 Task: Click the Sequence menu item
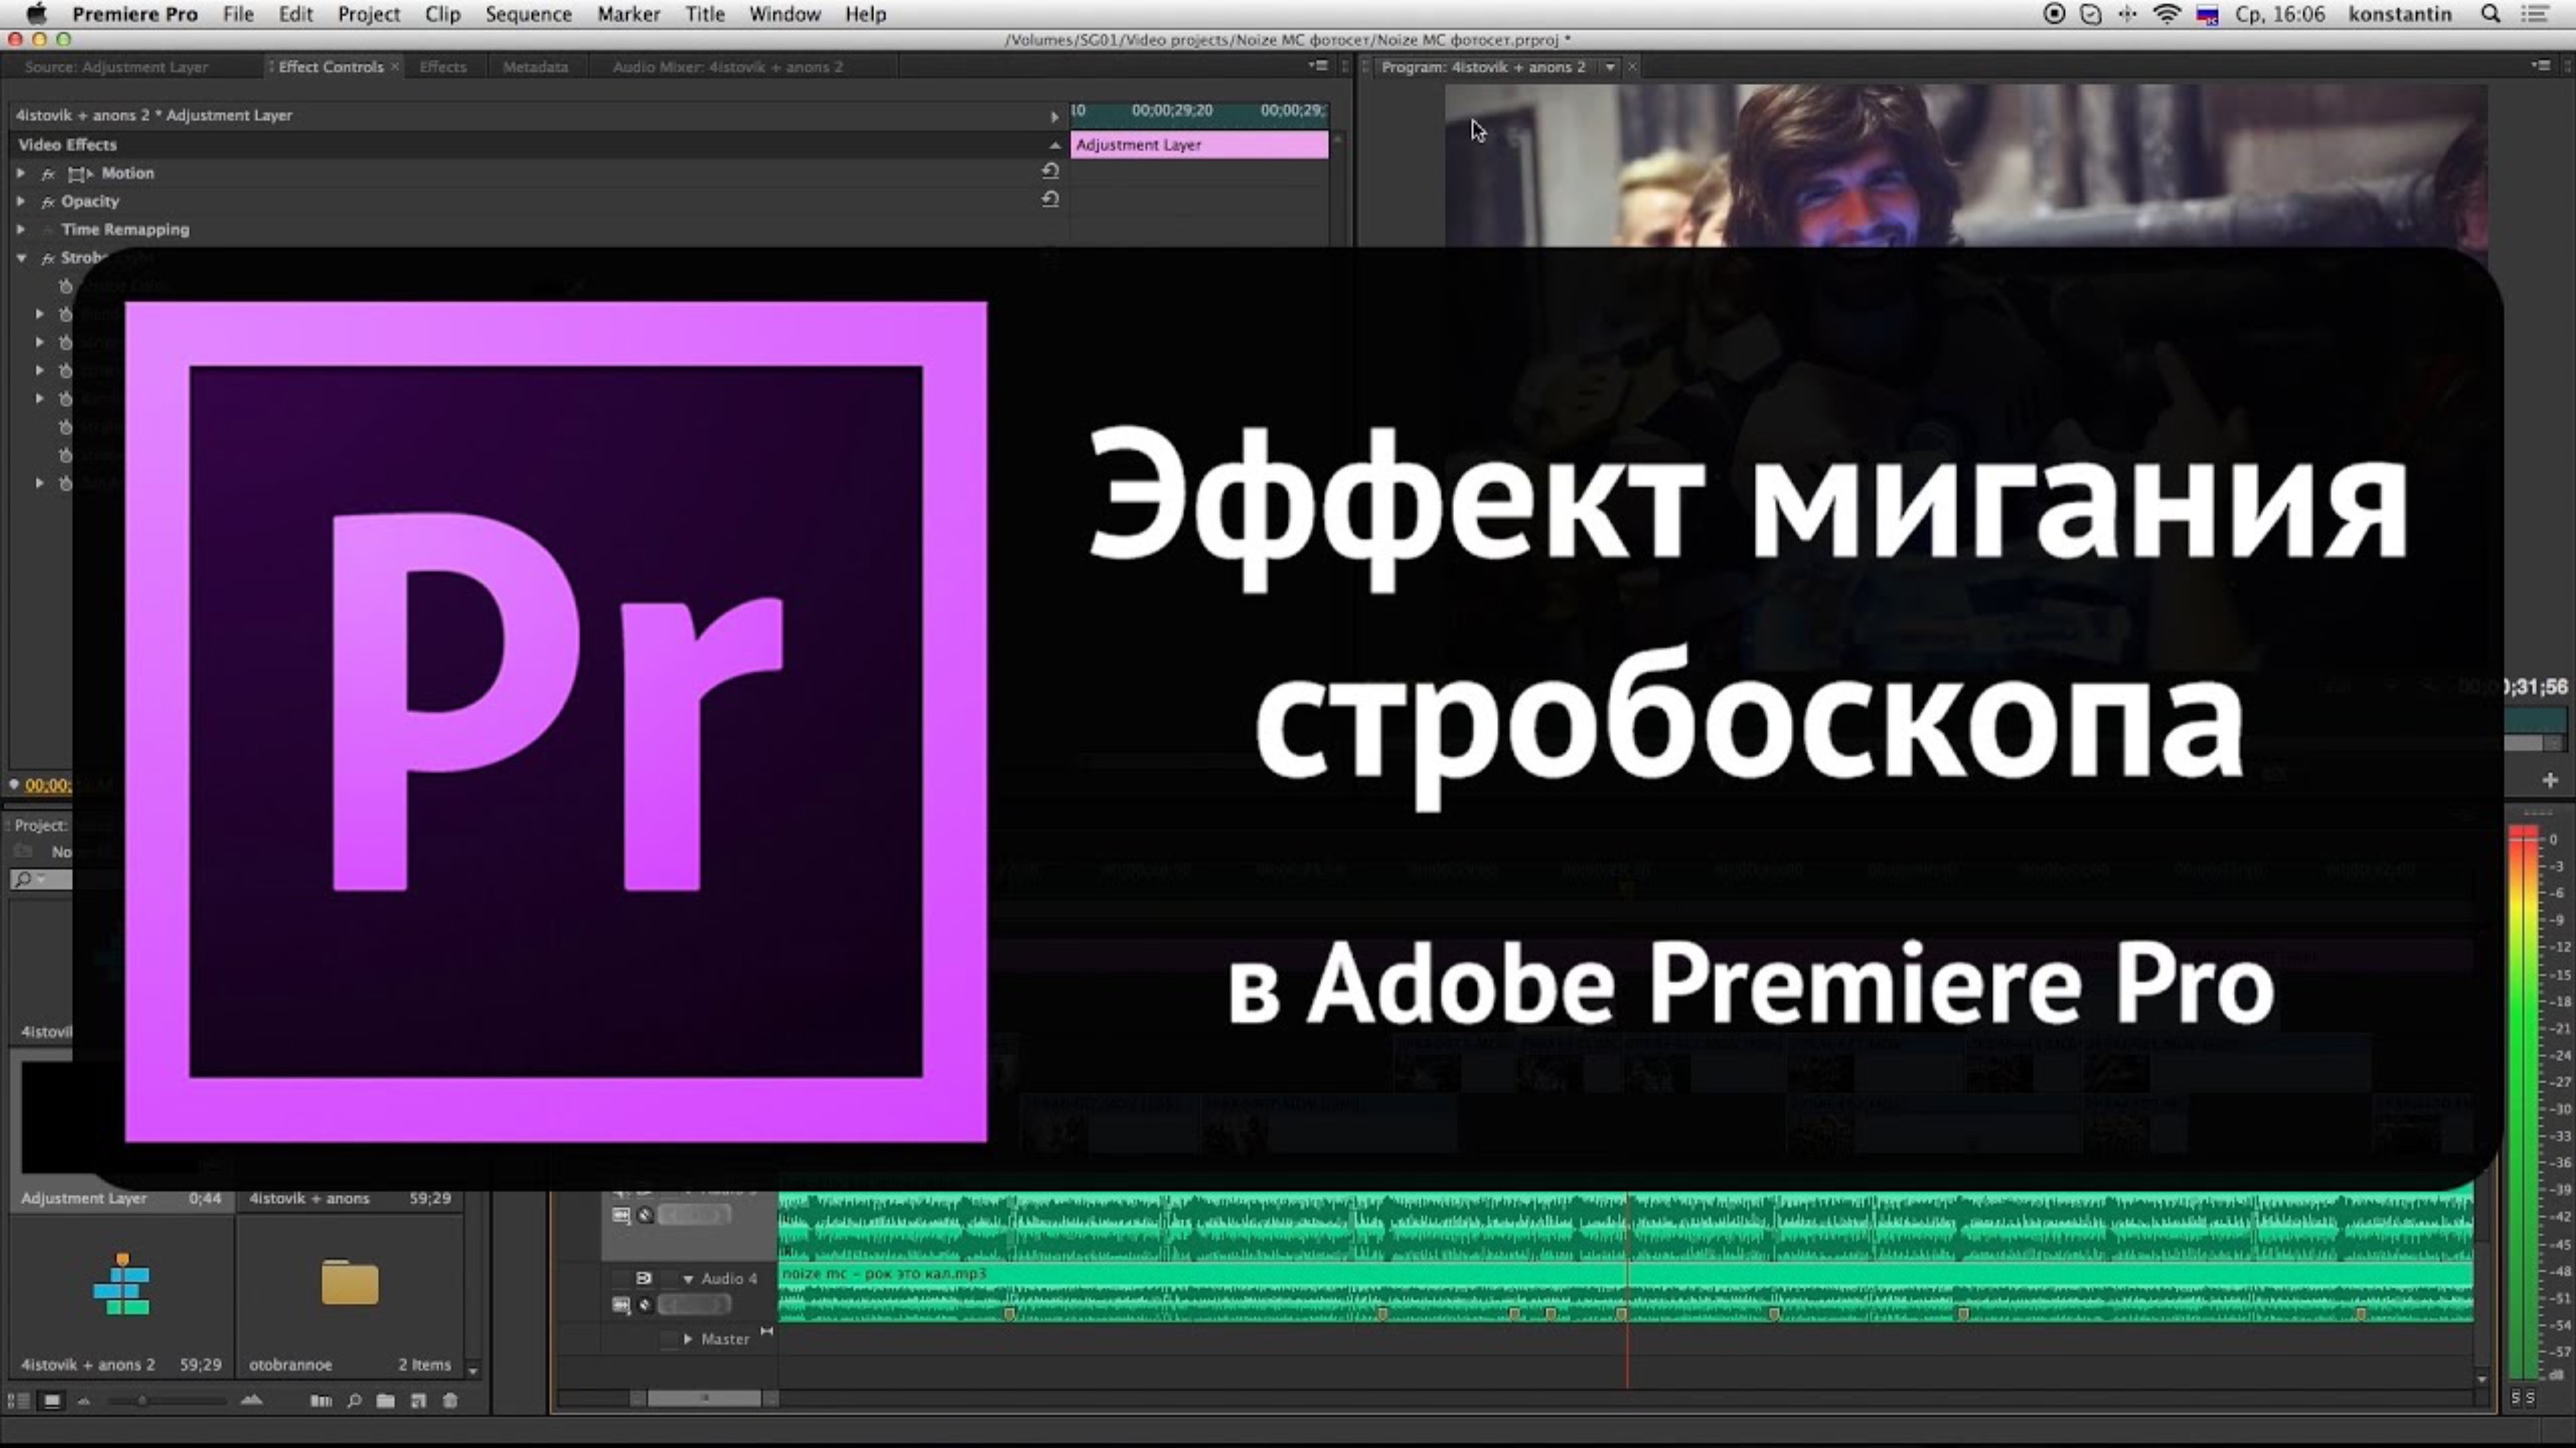pyautogui.click(x=527, y=14)
